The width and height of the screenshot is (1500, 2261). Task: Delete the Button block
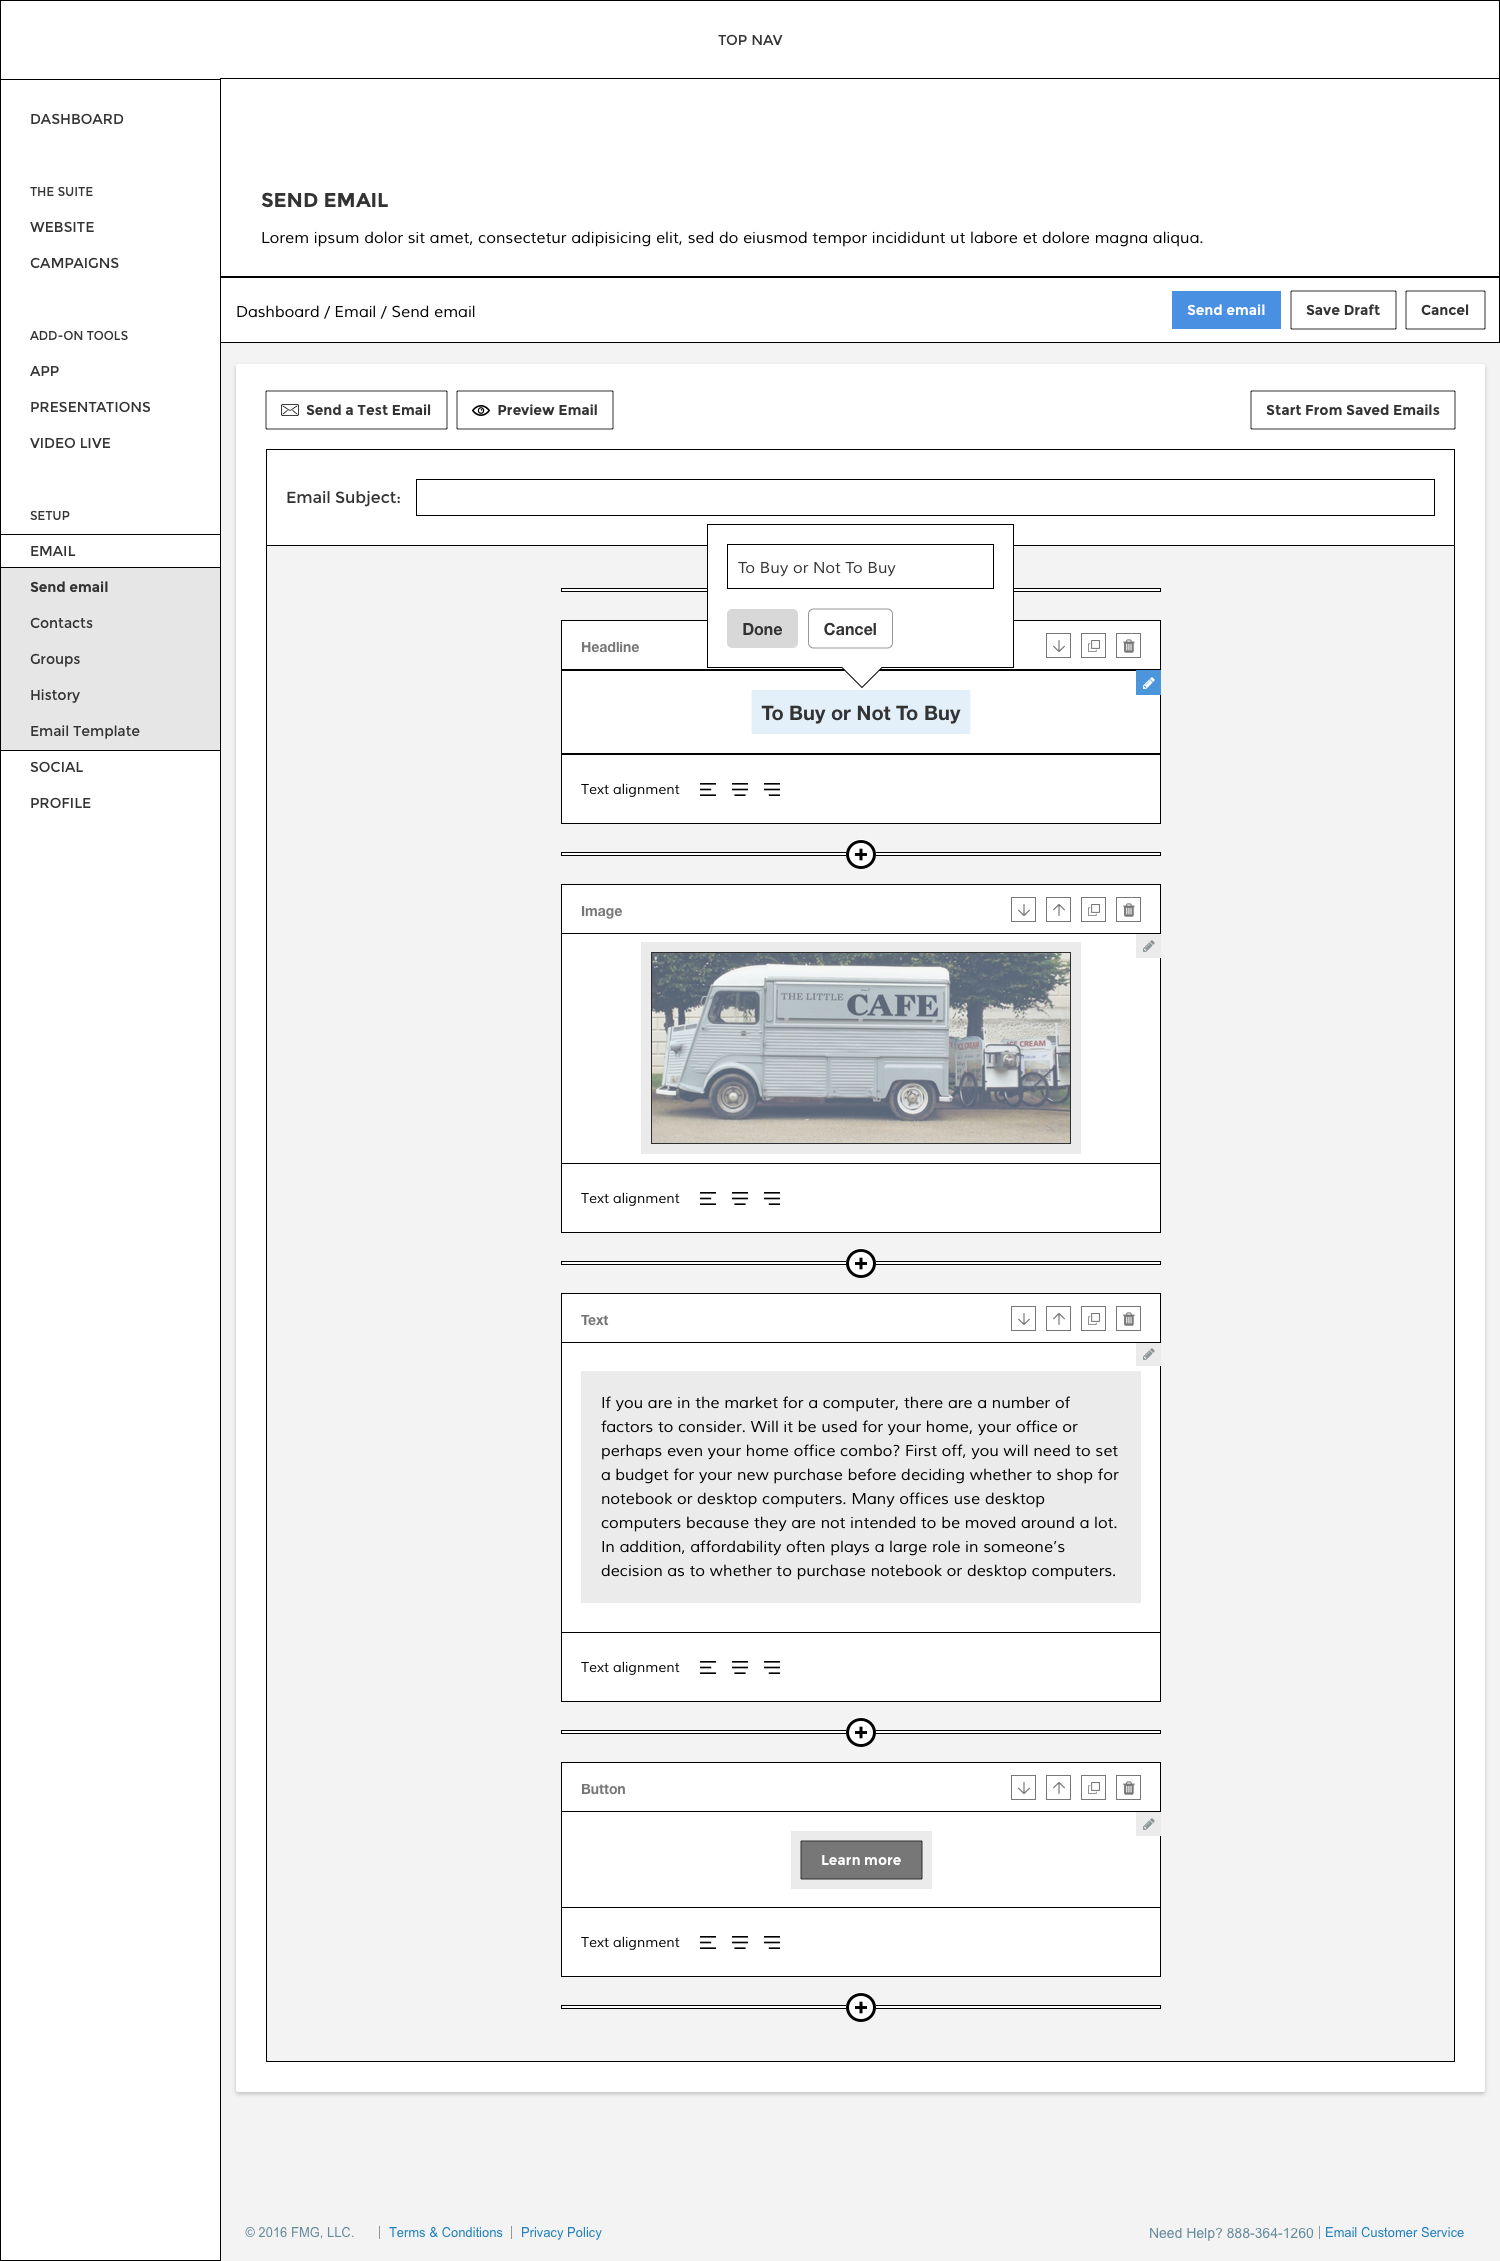tap(1128, 1788)
